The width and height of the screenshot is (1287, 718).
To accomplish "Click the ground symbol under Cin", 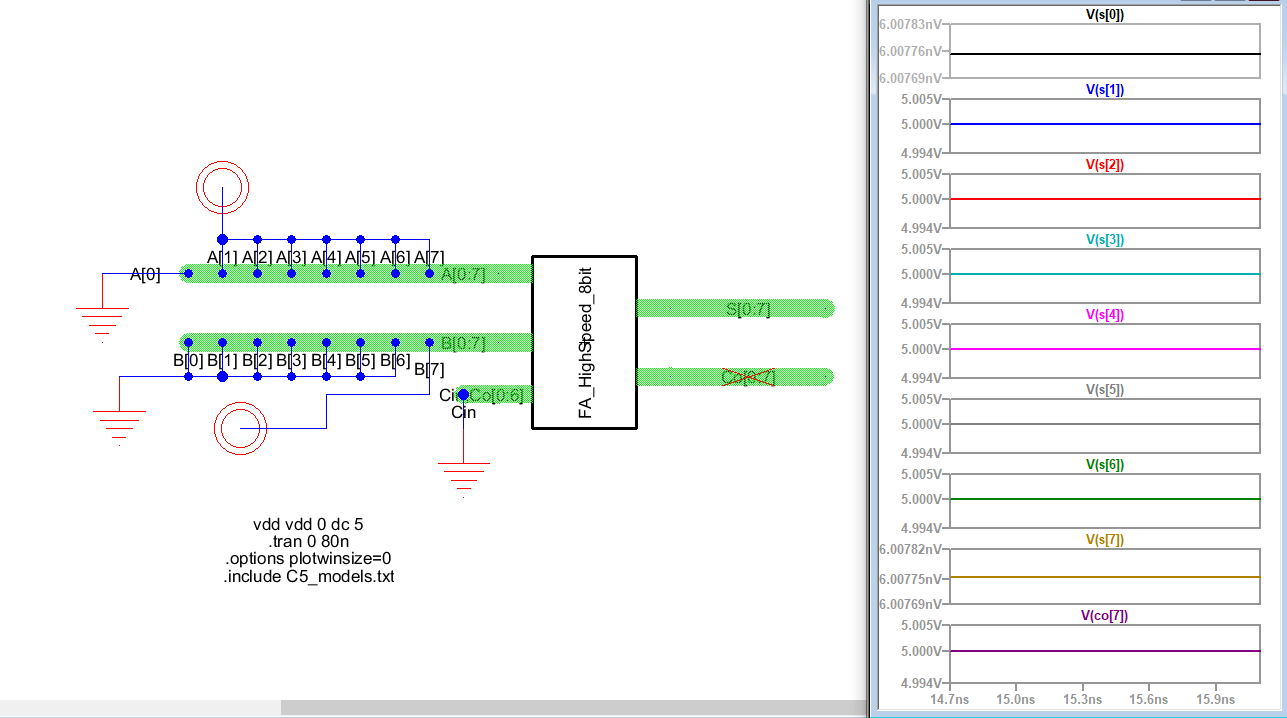I will click(x=463, y=478).
